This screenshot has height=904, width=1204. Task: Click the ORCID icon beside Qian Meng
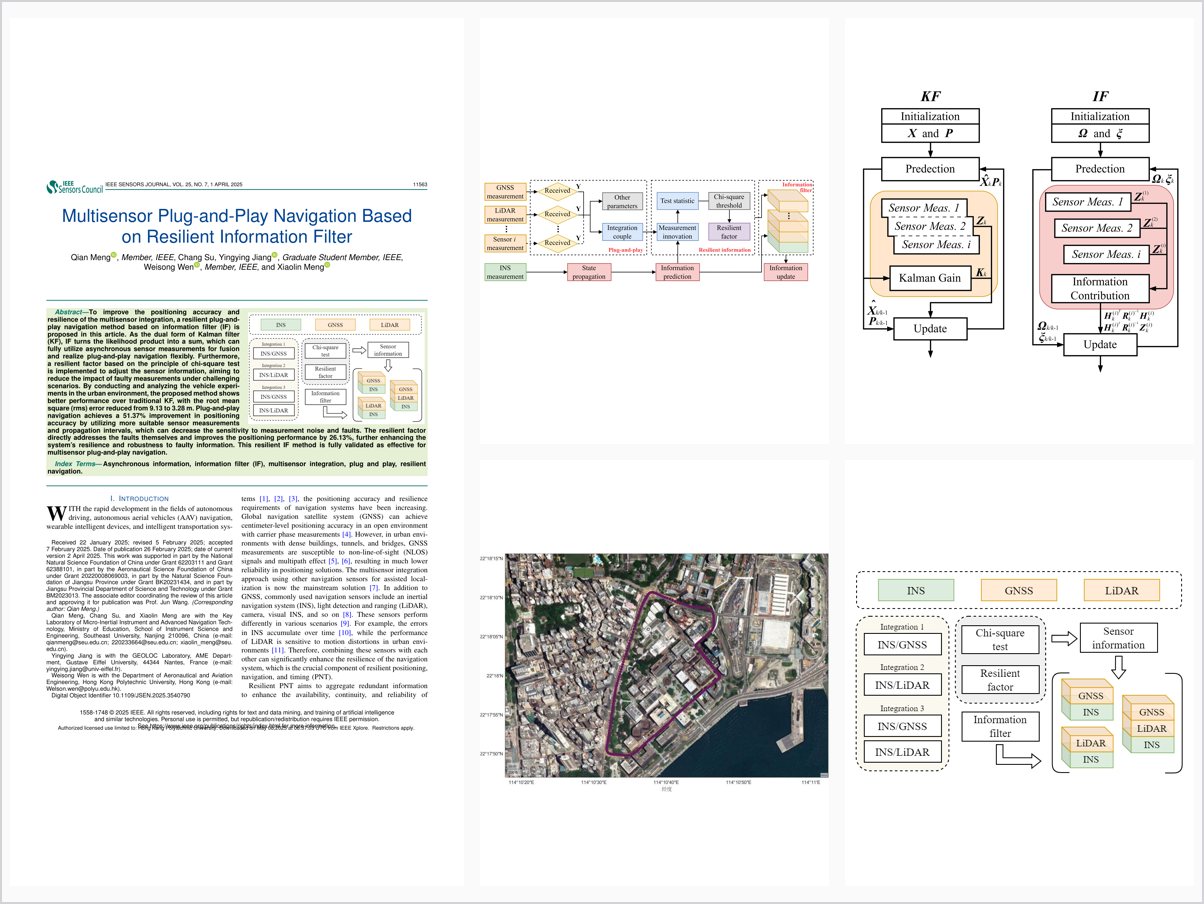pyautogui.click(x=115, y=257)
